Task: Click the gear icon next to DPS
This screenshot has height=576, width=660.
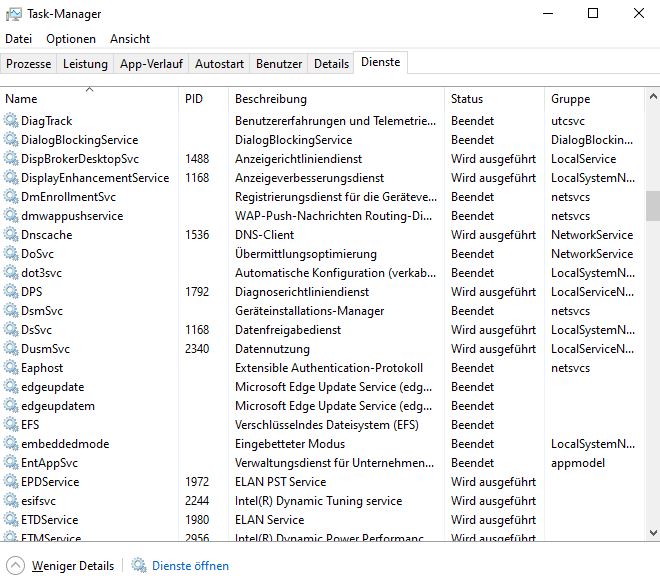Action: pyautogui.click(x=11, y=291)
